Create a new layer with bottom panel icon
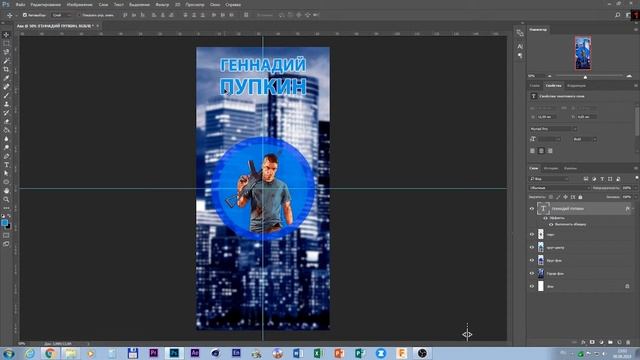Viewport: 640px width, 360px height. point(619,342)
